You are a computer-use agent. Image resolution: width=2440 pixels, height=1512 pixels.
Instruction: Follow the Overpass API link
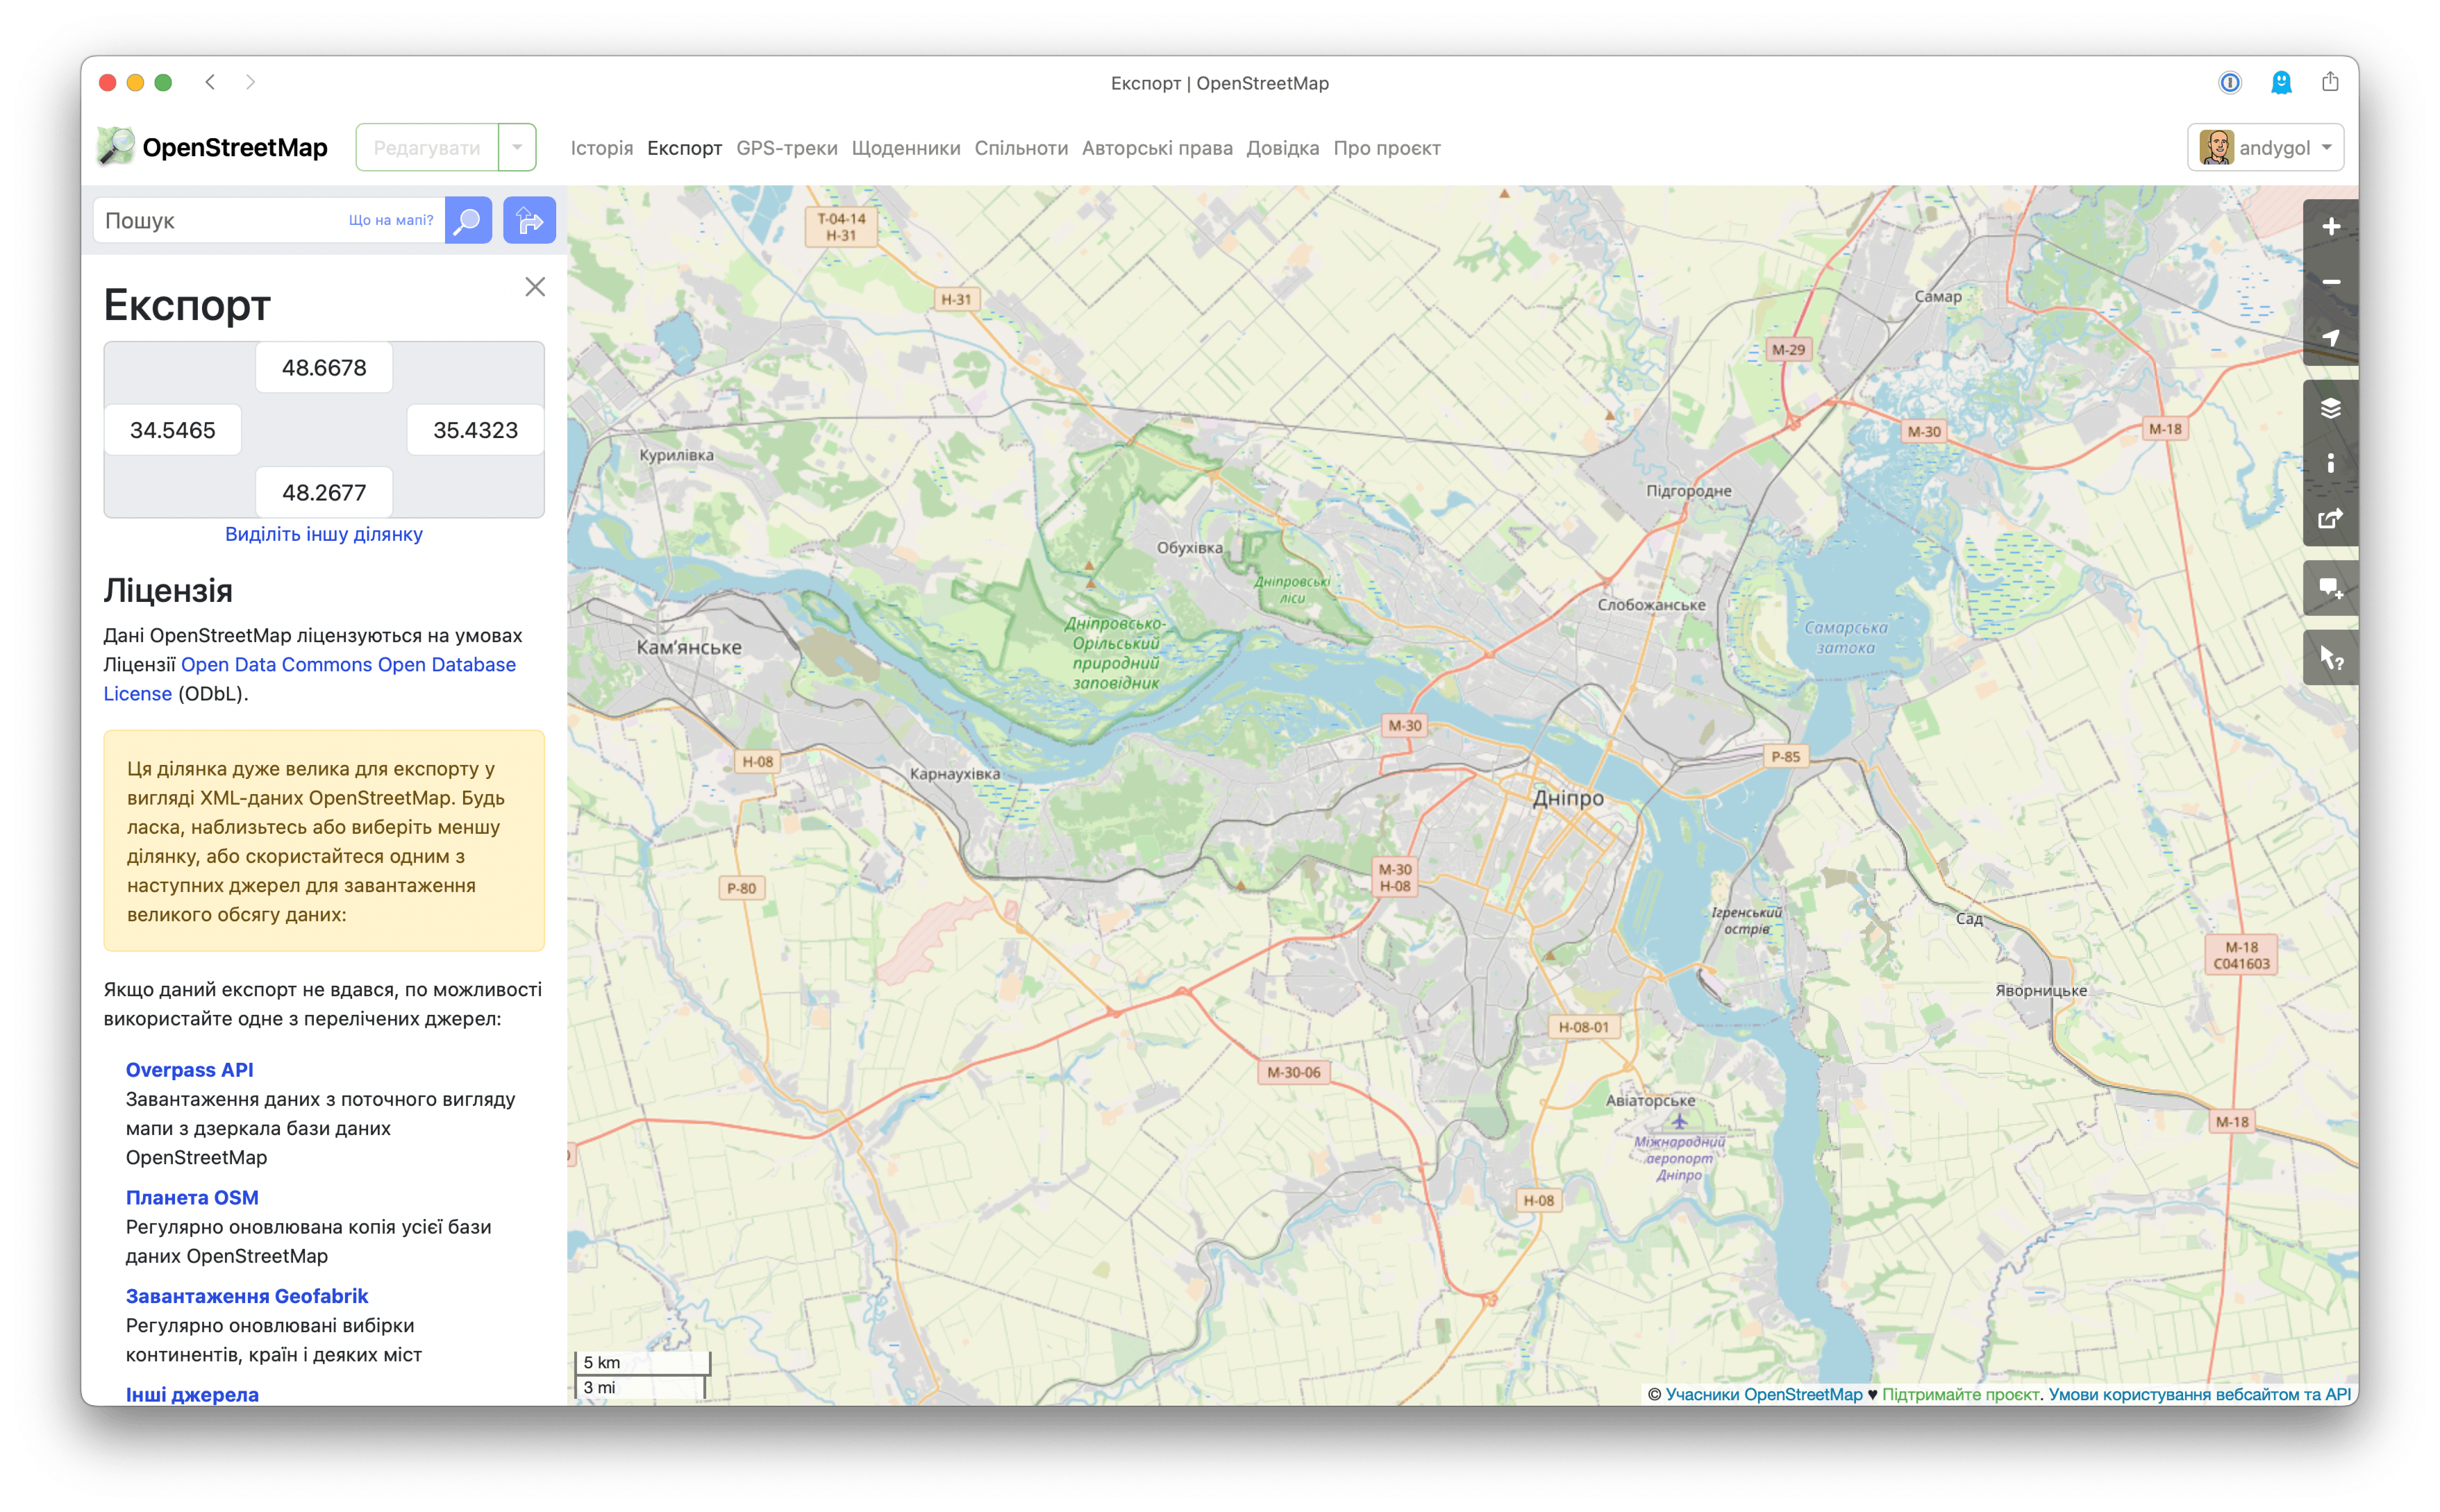pyautogui.click(x=190, y=1069)
